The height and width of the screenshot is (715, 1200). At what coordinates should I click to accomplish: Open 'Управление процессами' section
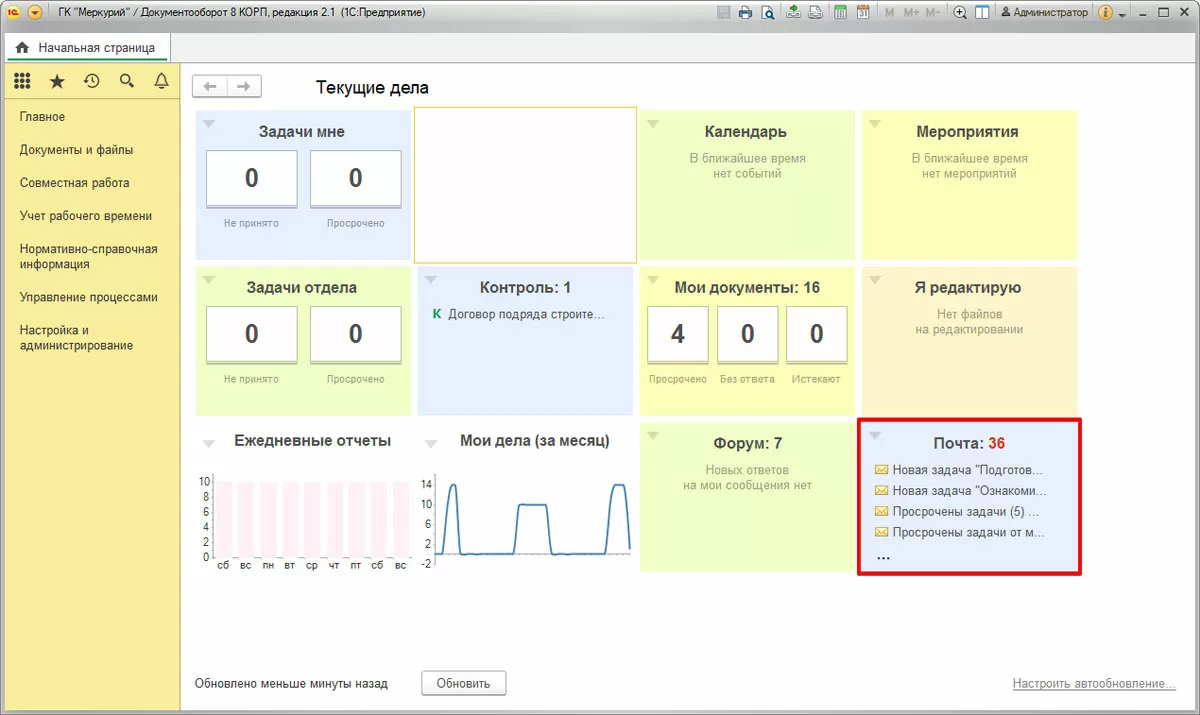88,297
